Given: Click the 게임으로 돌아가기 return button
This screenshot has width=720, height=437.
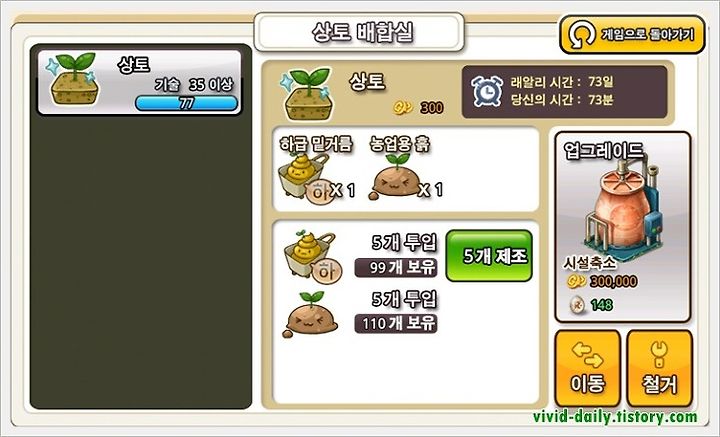Looking at the screenshot, I should [632, 35].
